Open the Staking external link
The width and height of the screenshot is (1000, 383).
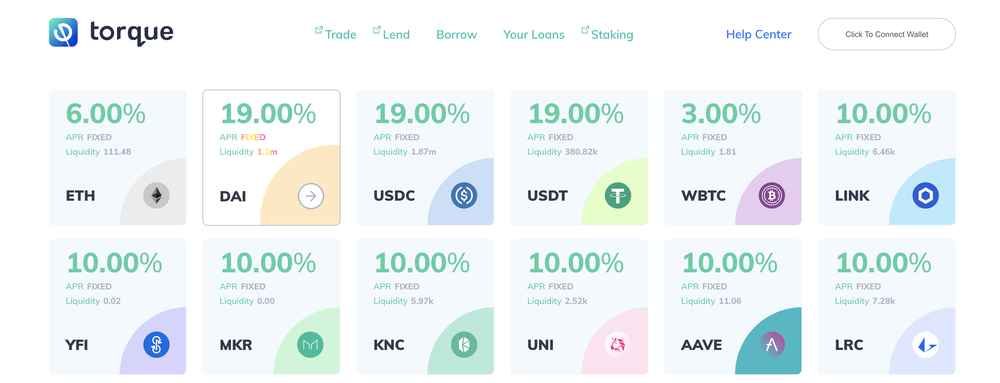point(607,34)
